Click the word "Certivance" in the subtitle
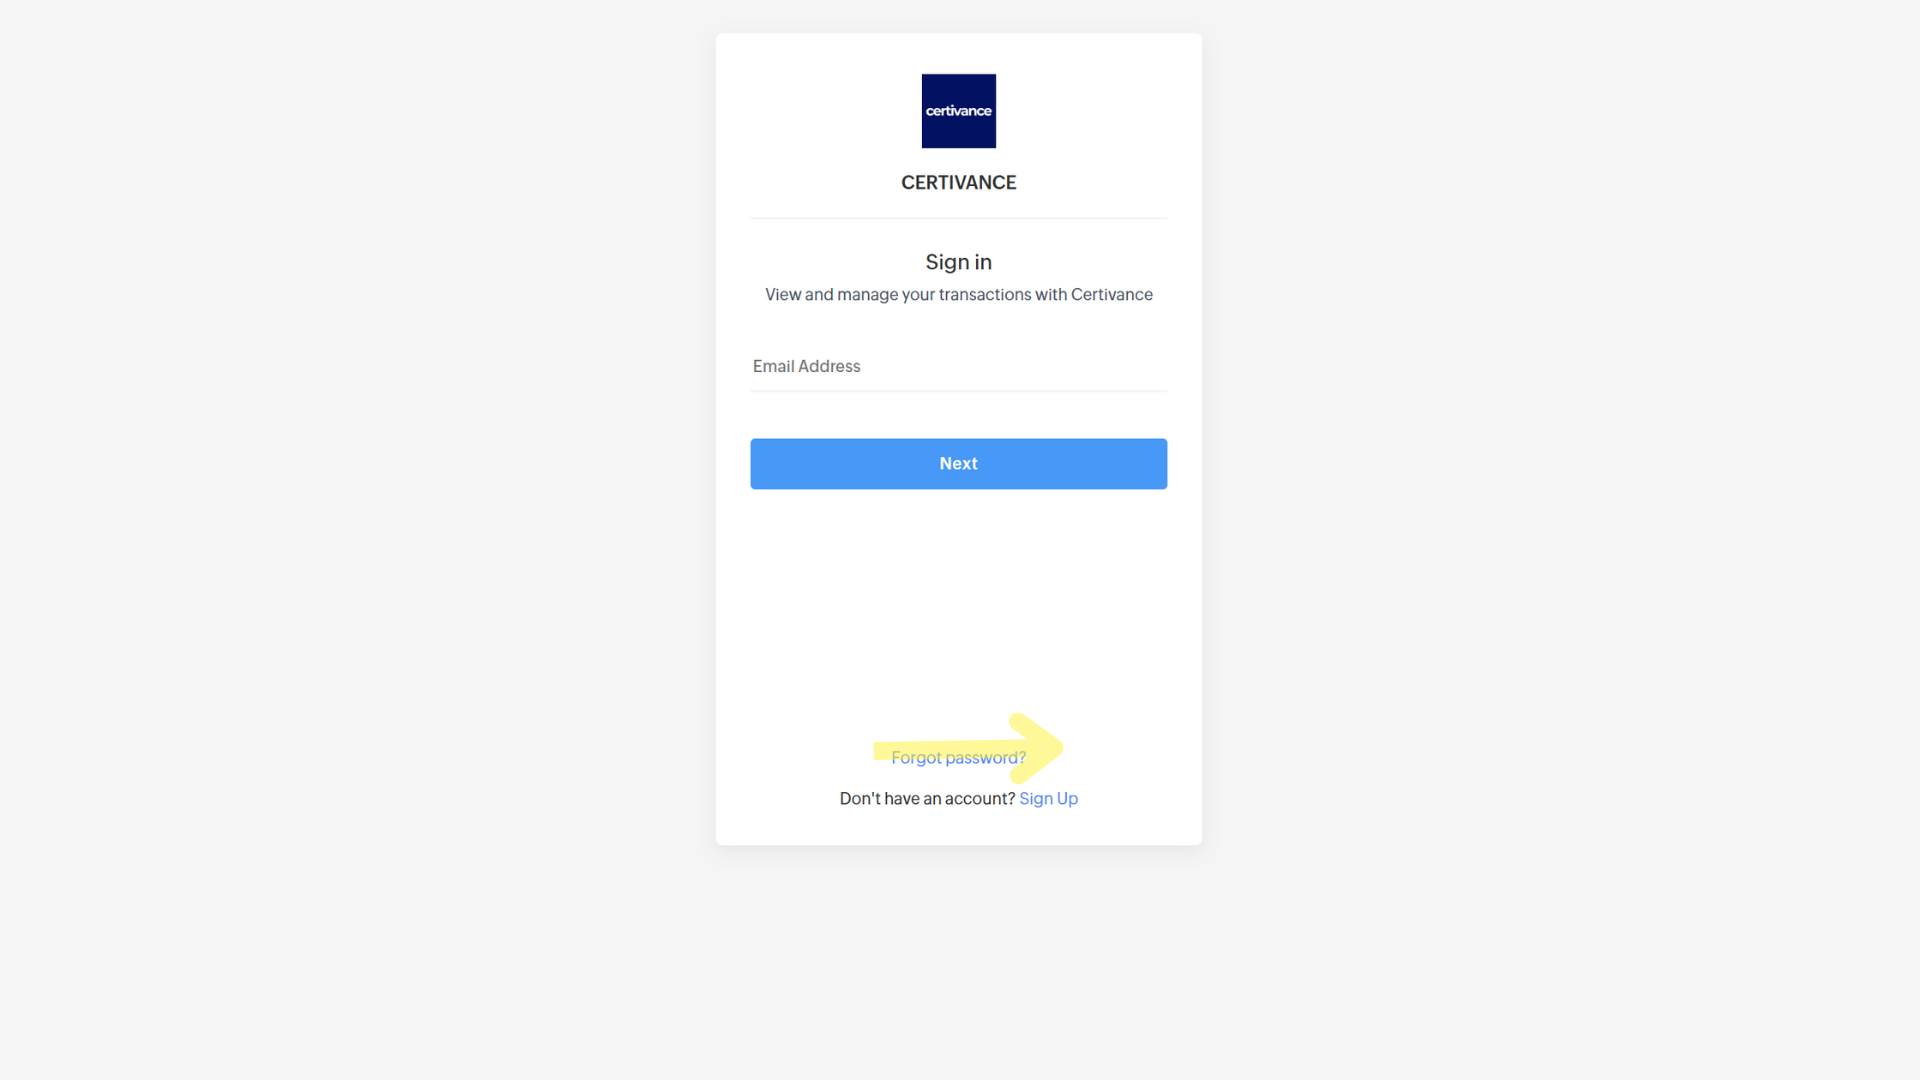The width and height of the screenshot is (1920, 1080). pyautogui.click(x=1111, y=295)
